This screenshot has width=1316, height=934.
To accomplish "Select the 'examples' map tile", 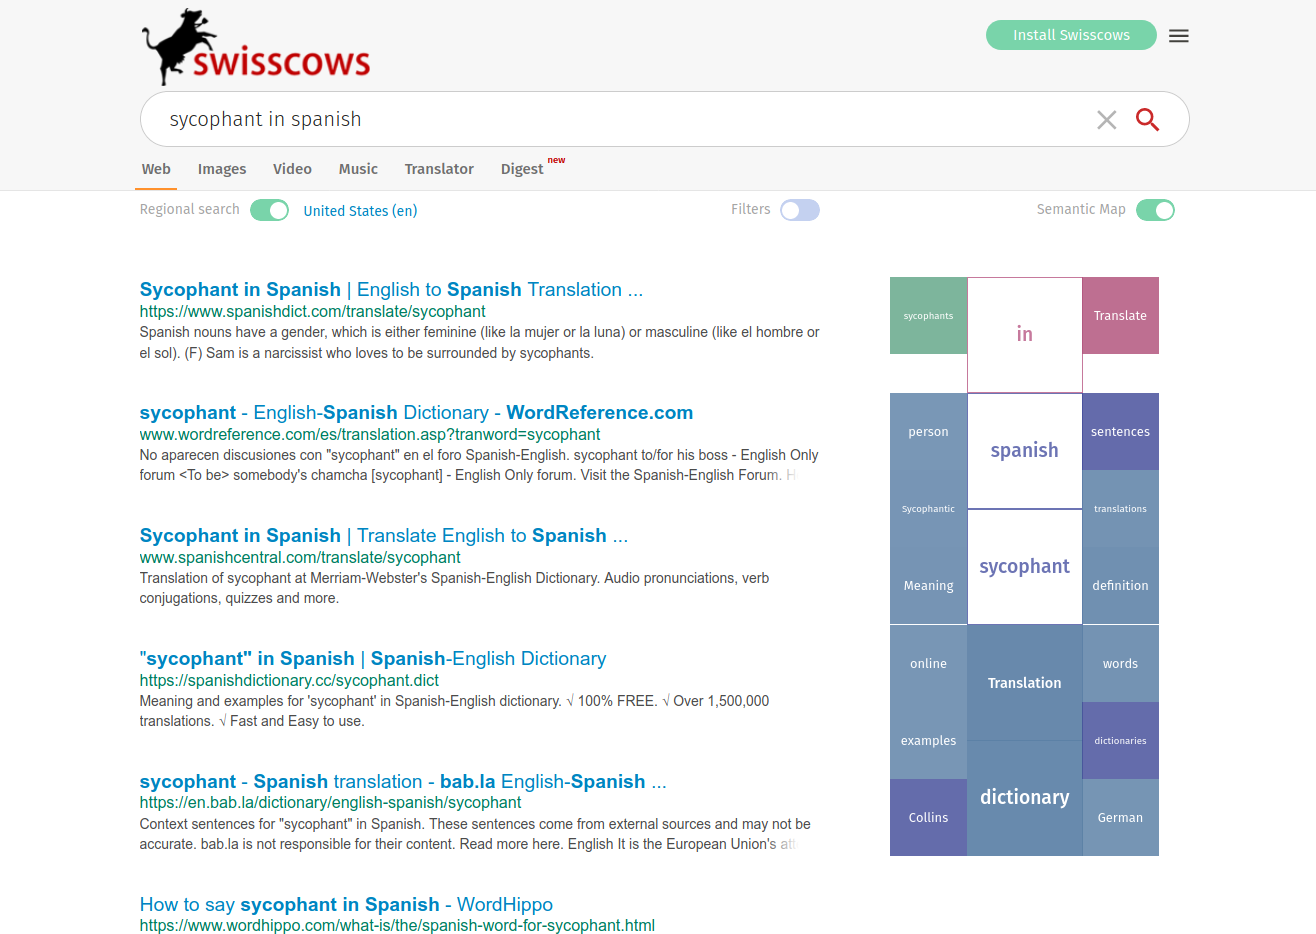I will click(x=928, y=741).
